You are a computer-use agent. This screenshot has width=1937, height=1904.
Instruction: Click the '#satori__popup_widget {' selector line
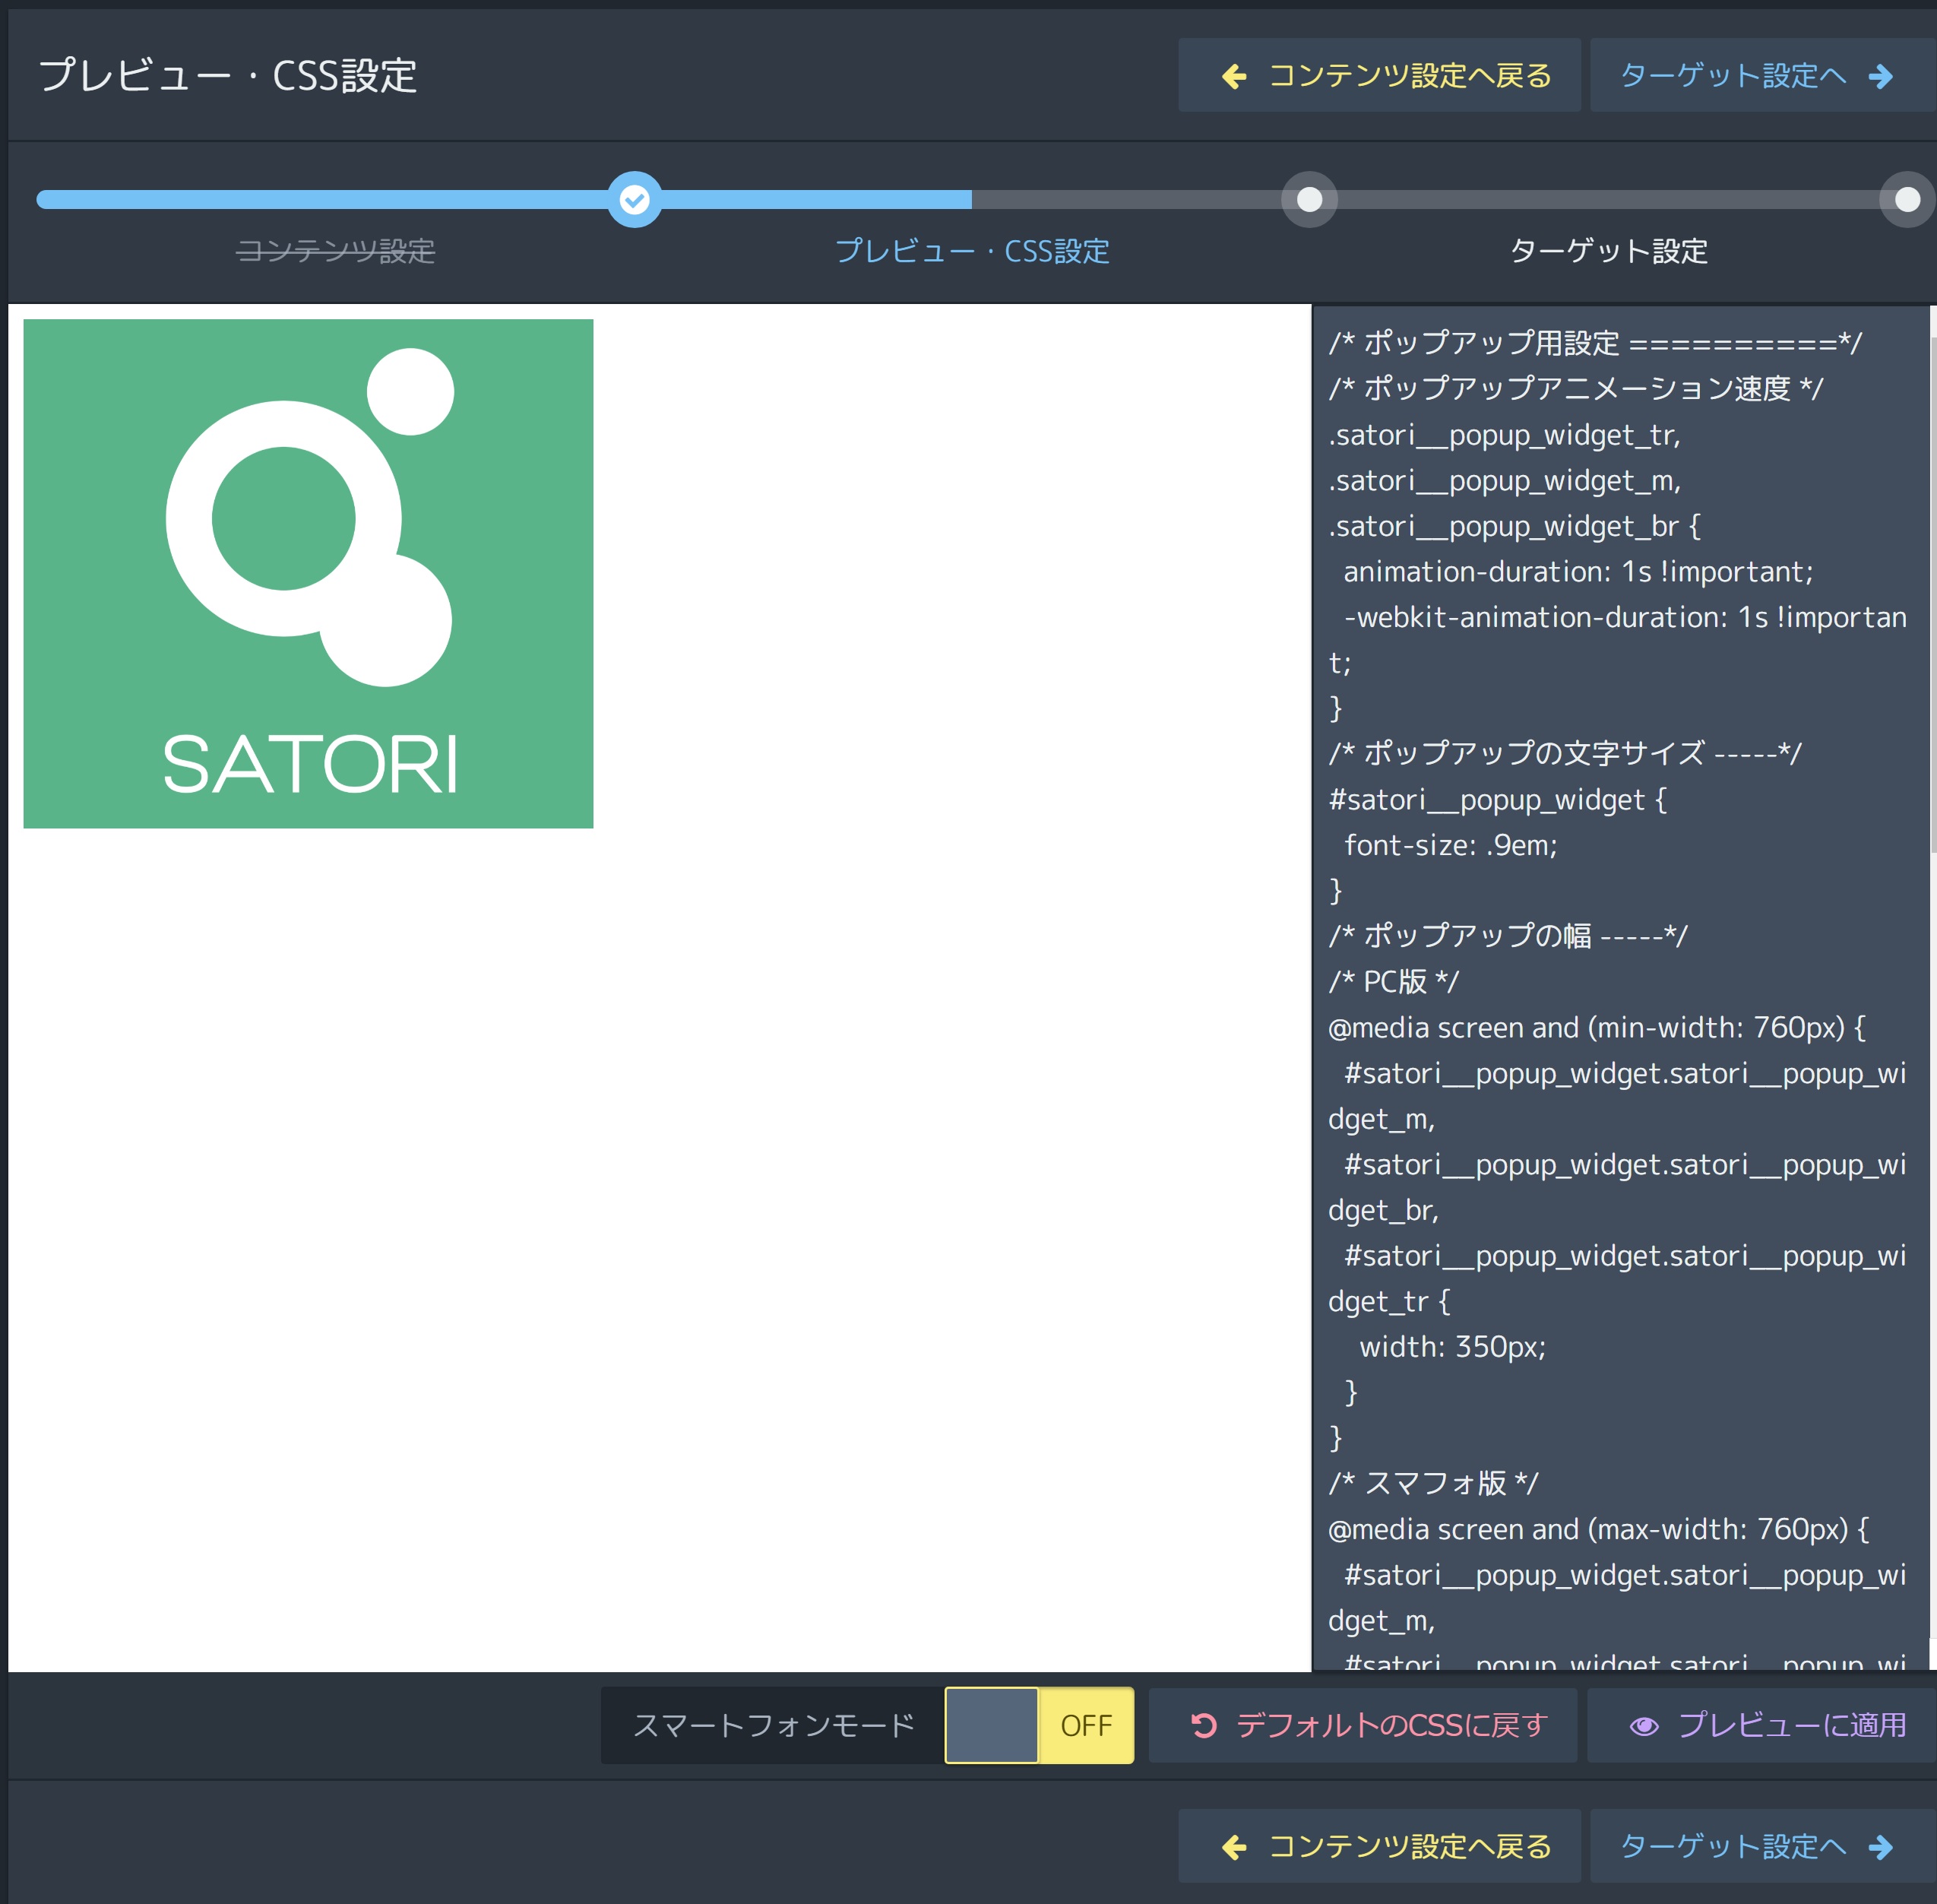(1497, 799)
